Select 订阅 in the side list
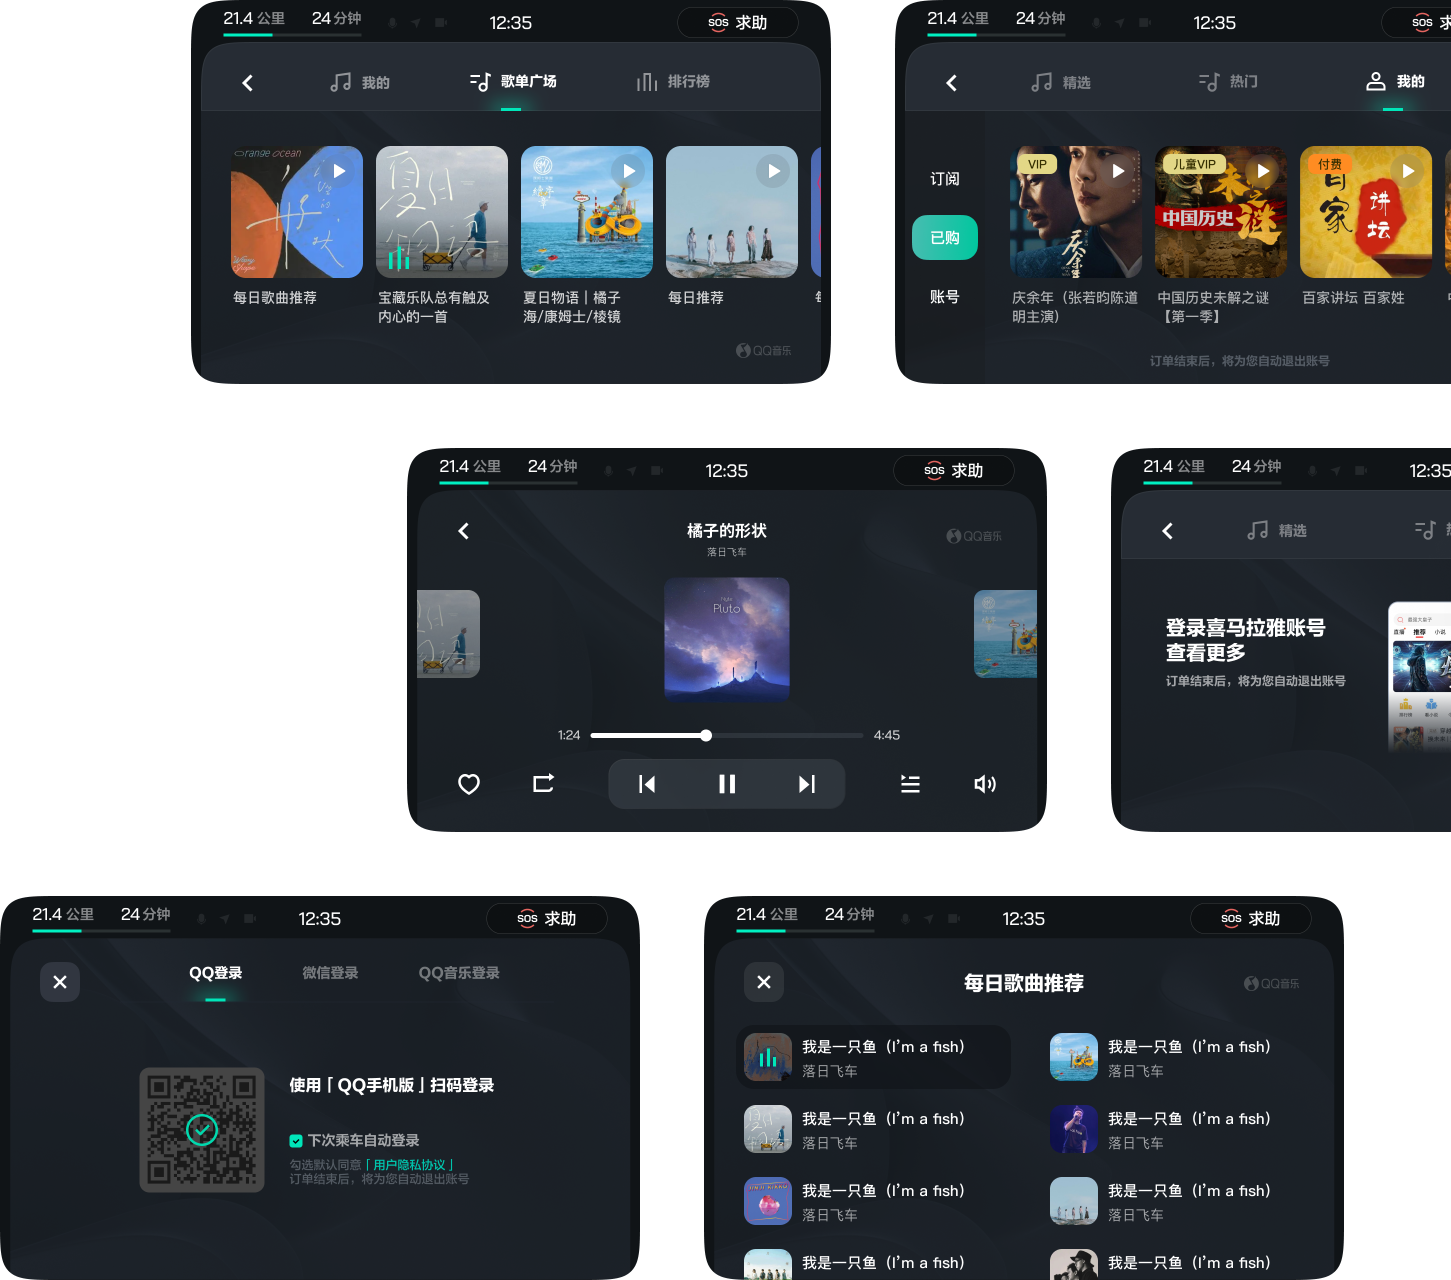This screenshot has height=1280, width=1451. point(945,179)
